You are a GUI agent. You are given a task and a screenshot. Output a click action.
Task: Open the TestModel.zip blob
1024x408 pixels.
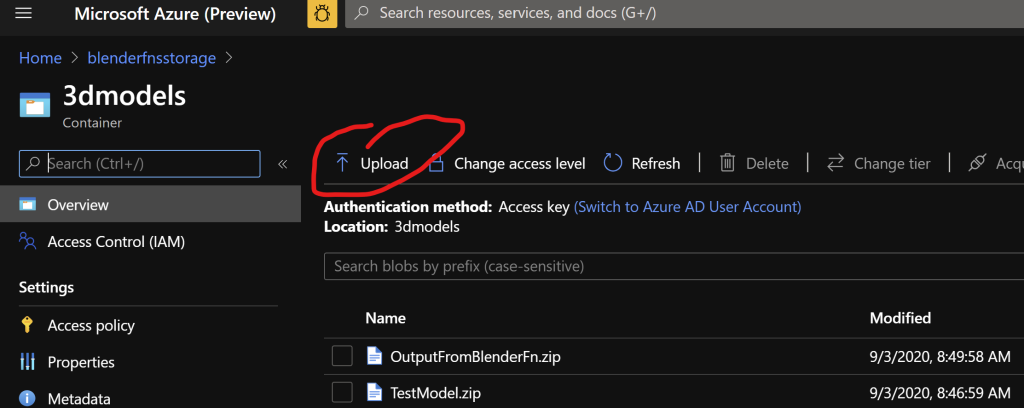tap(436, 393)
